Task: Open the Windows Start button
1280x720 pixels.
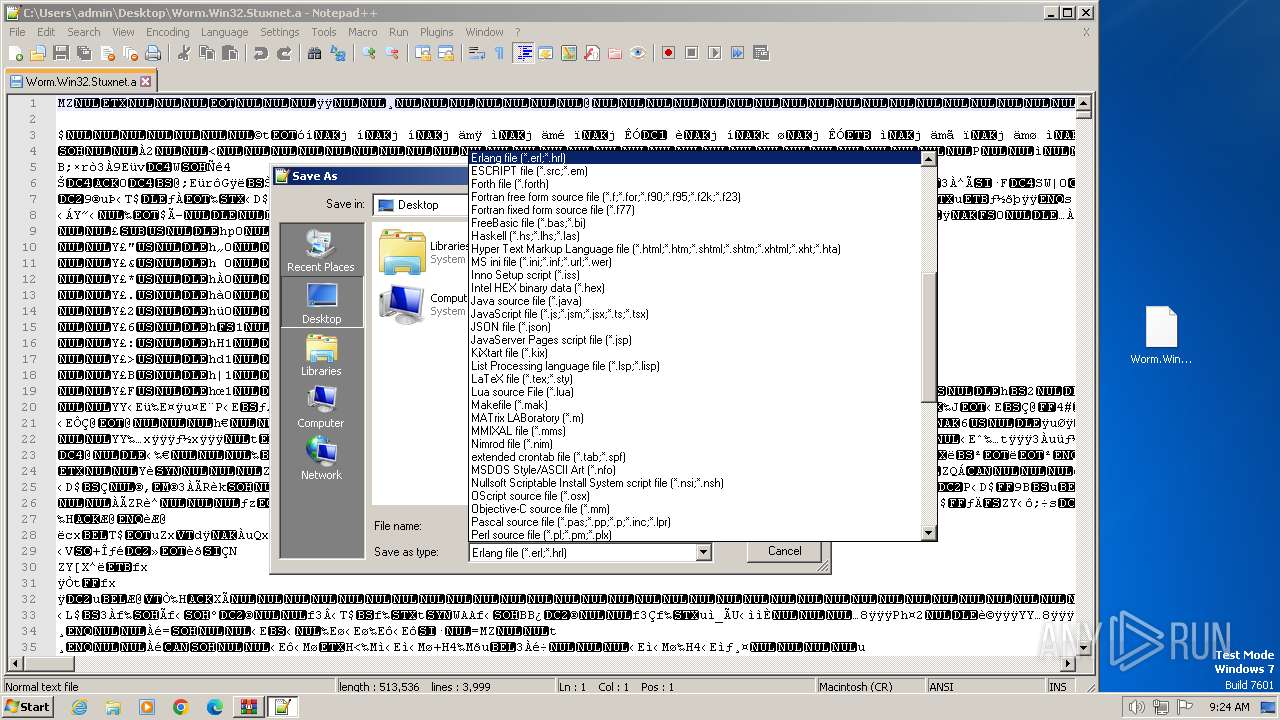Action: [28, 706]
